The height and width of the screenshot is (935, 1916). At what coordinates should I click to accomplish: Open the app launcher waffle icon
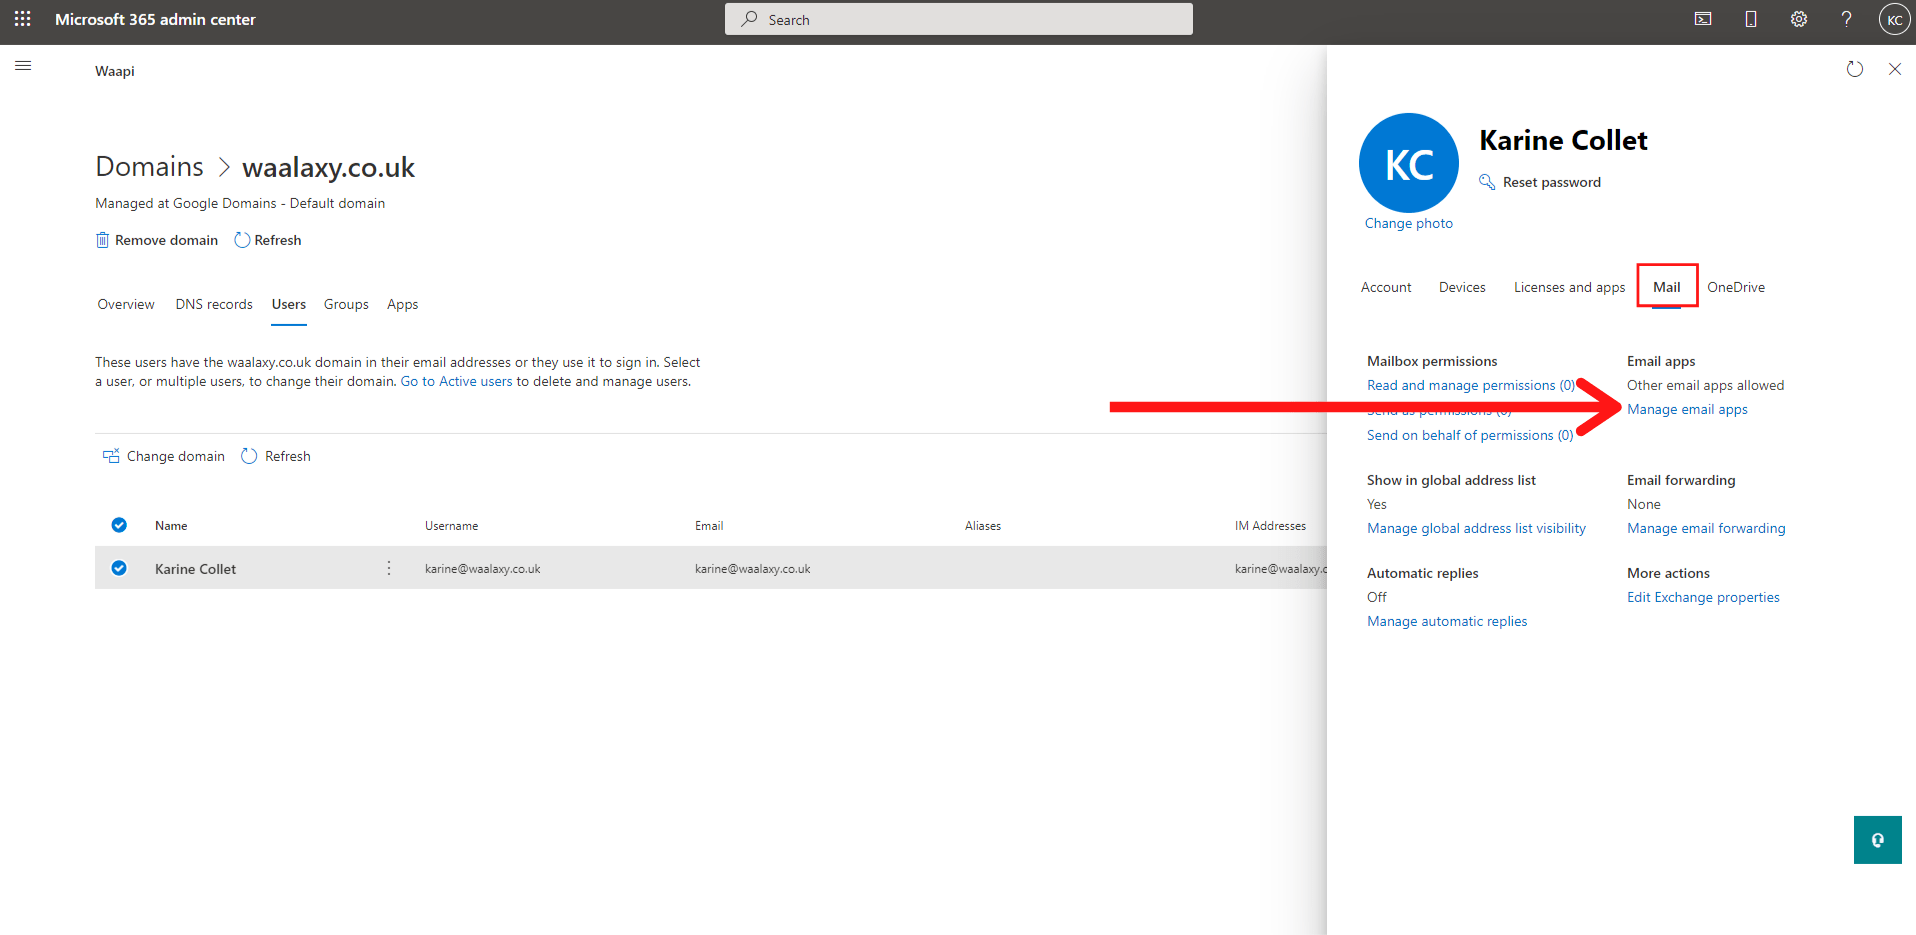pos(23,19)
